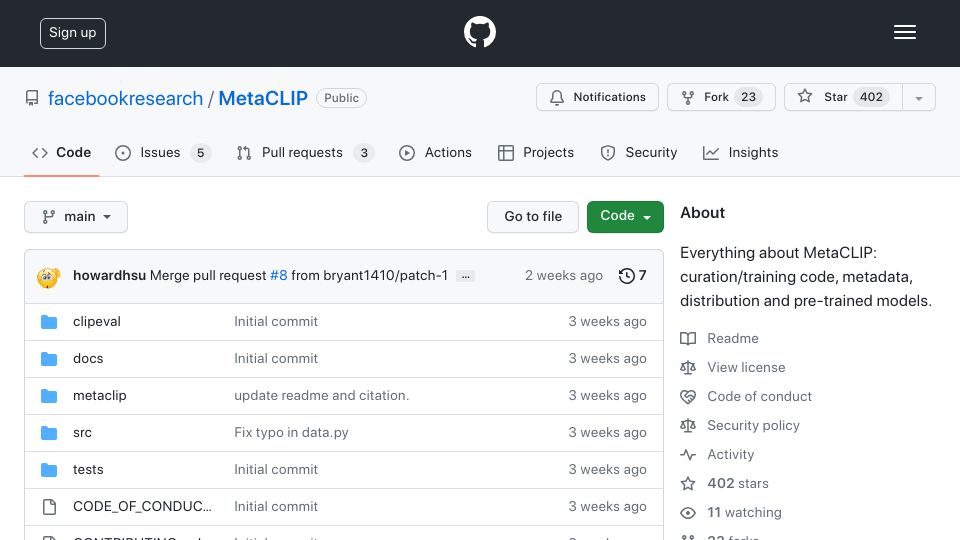
Task: Open 'update readme and citation.' commit
Action: pyautogui.click(x=321, y=396)
